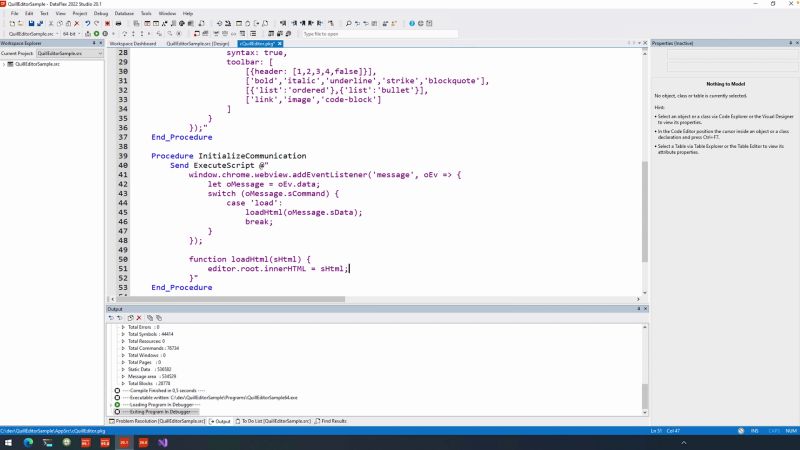800x450 pixels.
Task: Switch to the Workspace Dashboard tab
Action: coord(133,44)
